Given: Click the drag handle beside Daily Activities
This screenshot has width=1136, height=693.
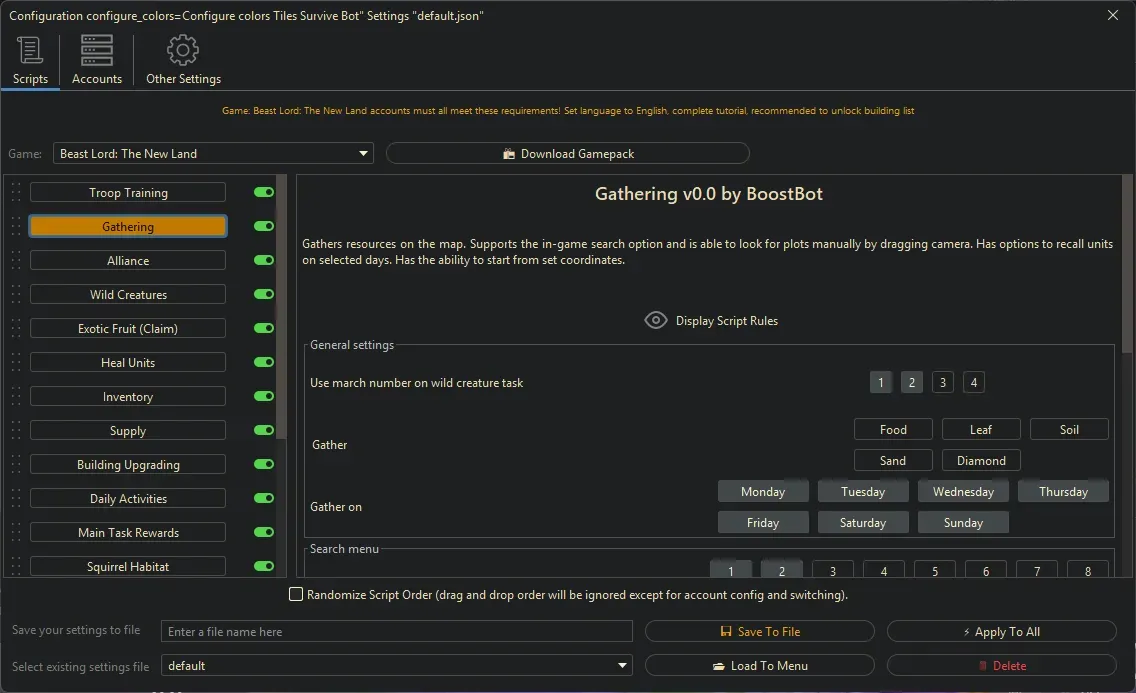Looking at the screenshot, I should point(16,499).
